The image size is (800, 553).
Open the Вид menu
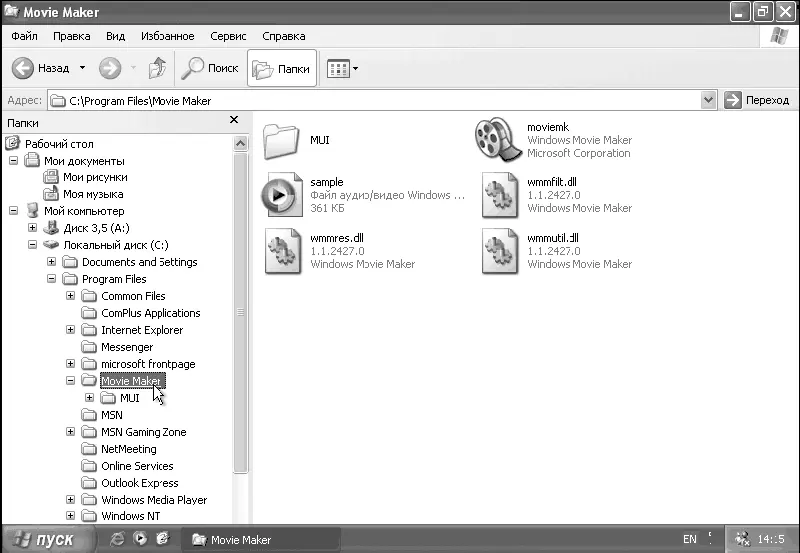(115, 36)
